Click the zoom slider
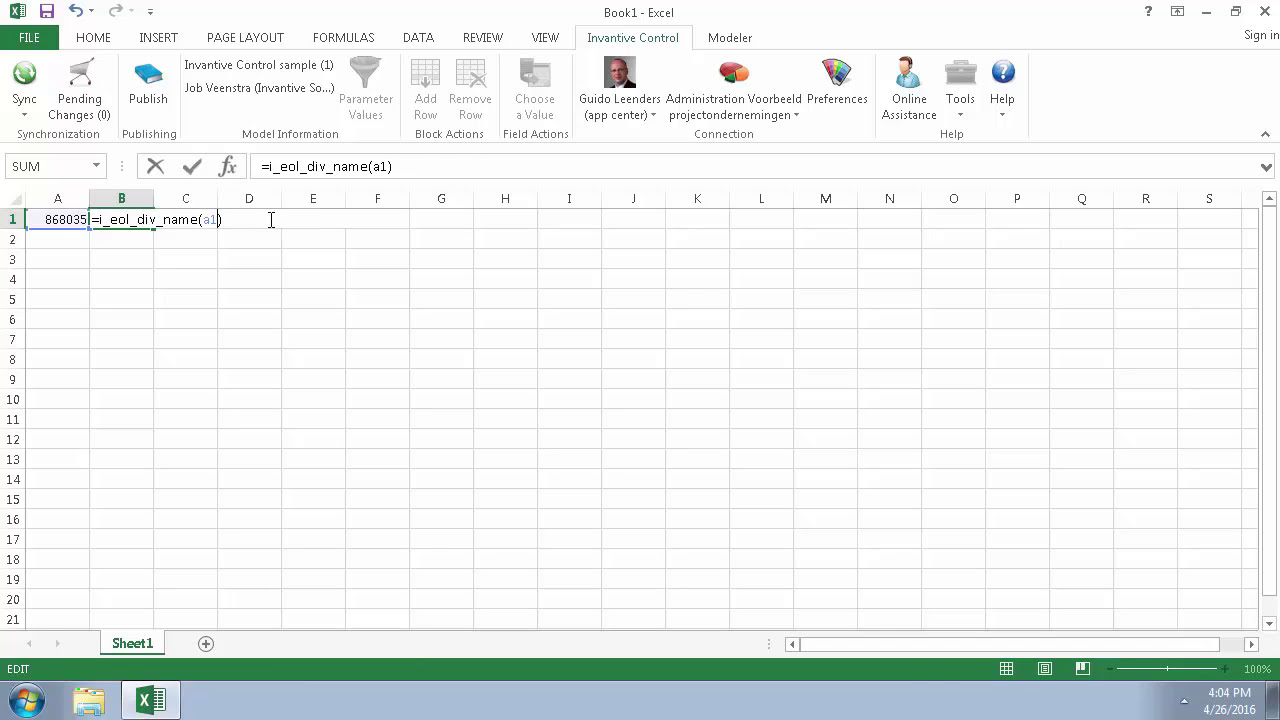Image resolution: width=1280 pixels, height=720 pixels. pos(1168,669)
